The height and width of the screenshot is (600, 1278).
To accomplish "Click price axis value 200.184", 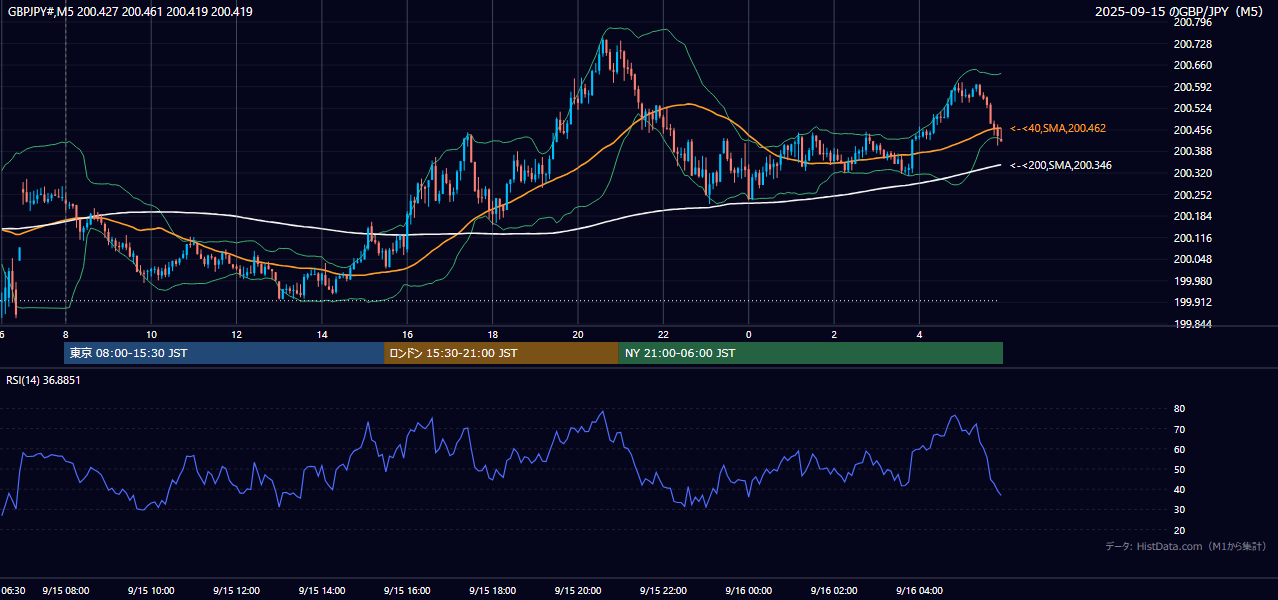I will point(1193,216).
